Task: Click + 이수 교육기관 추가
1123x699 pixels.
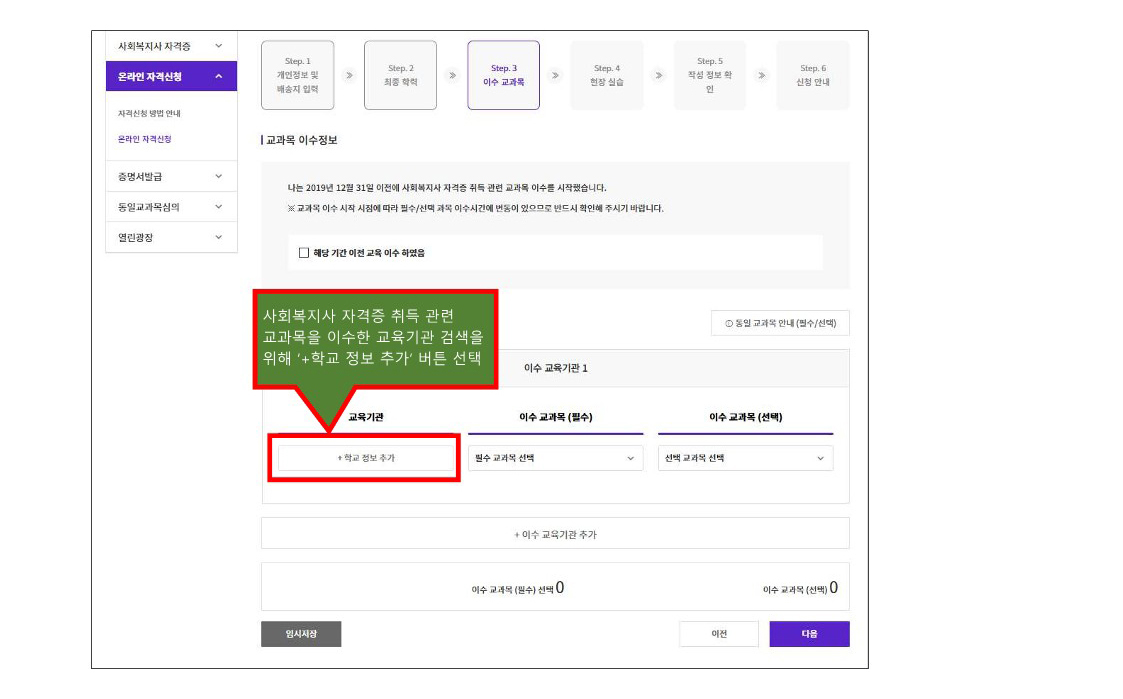Action: point(555,534)
